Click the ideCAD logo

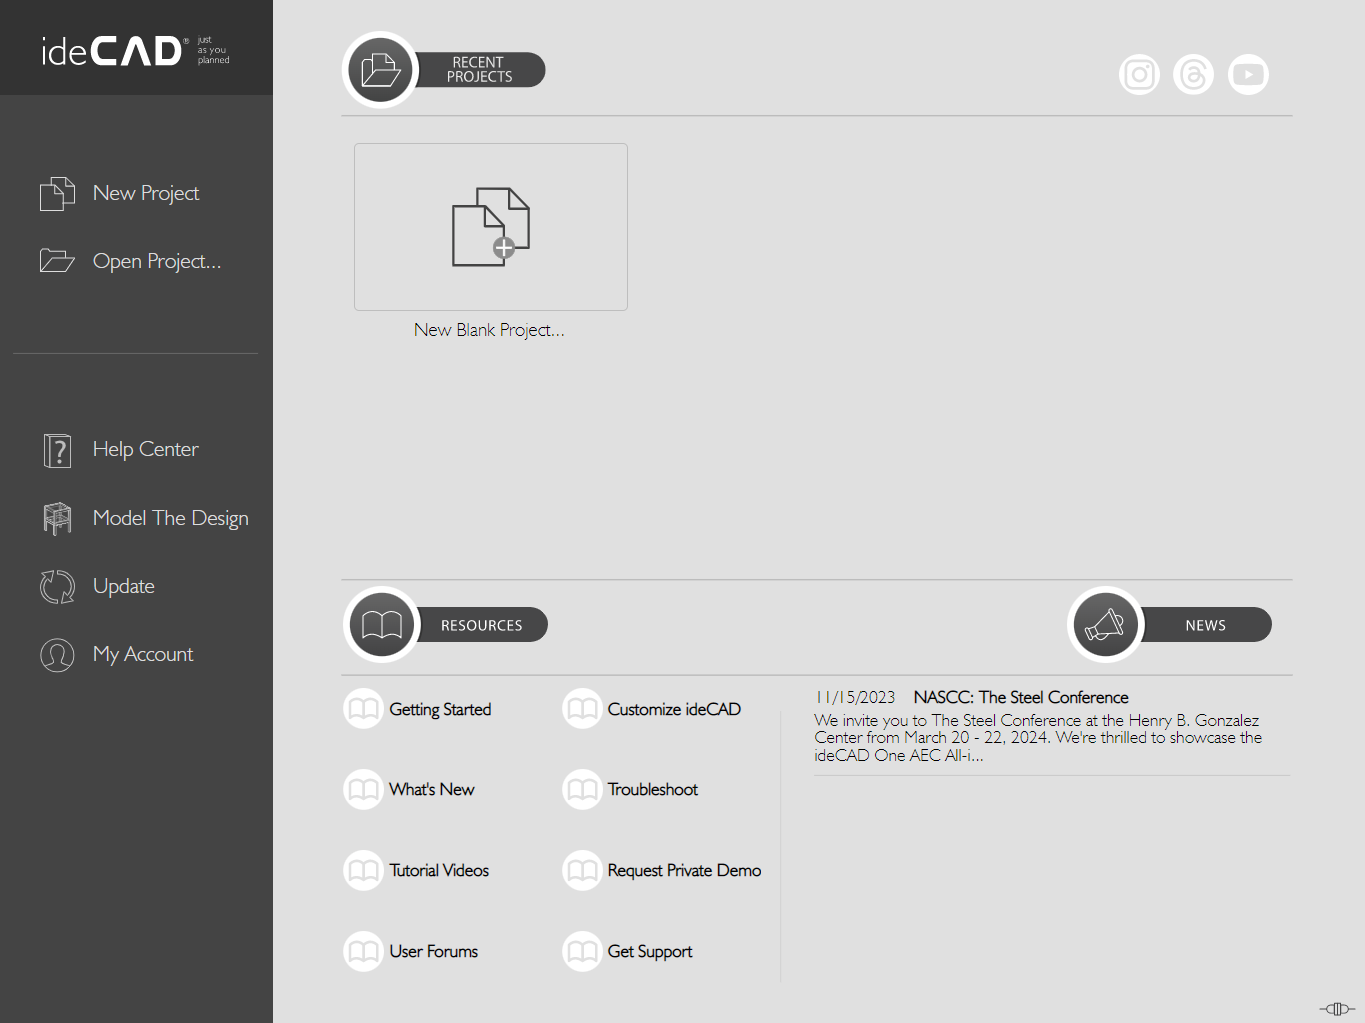coord(135,50)
